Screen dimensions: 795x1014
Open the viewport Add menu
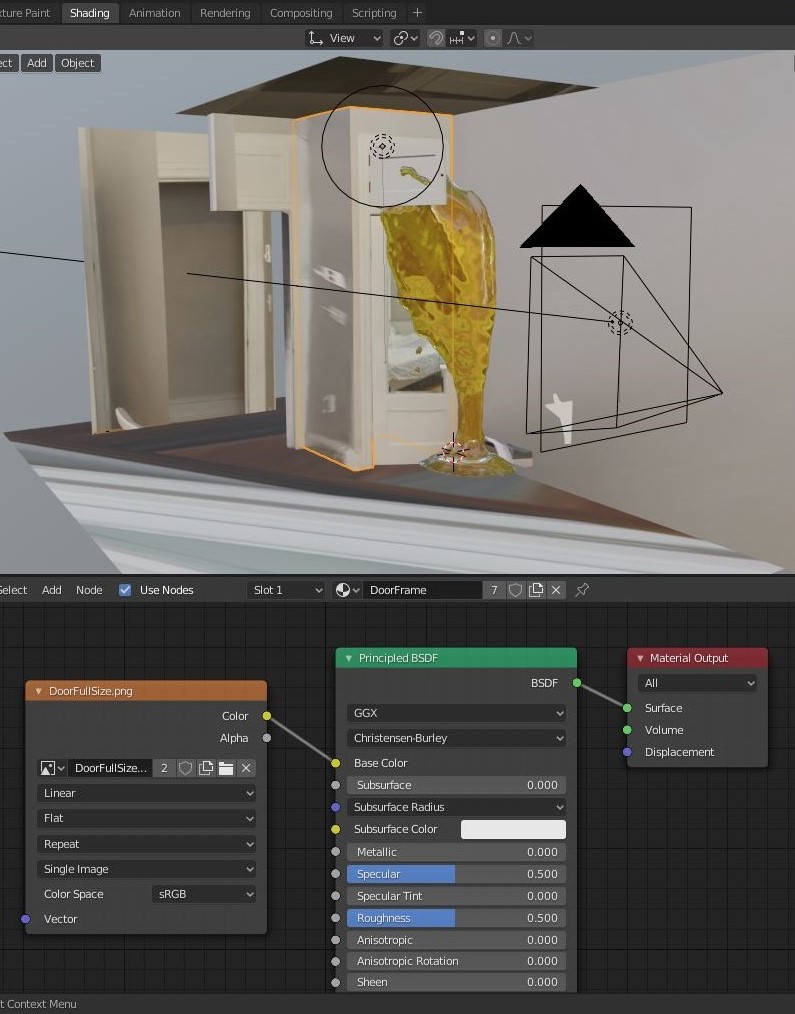click(x=36, y=63)
